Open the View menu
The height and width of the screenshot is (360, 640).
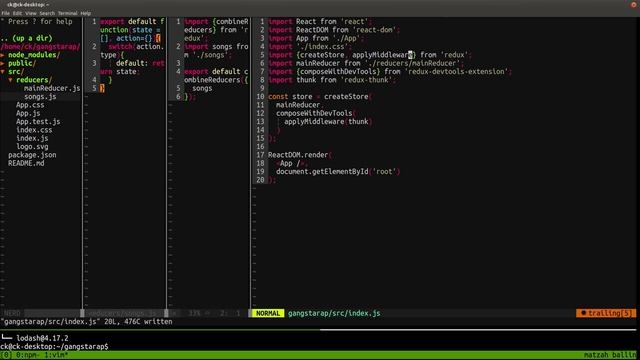[x=31, y=13]
